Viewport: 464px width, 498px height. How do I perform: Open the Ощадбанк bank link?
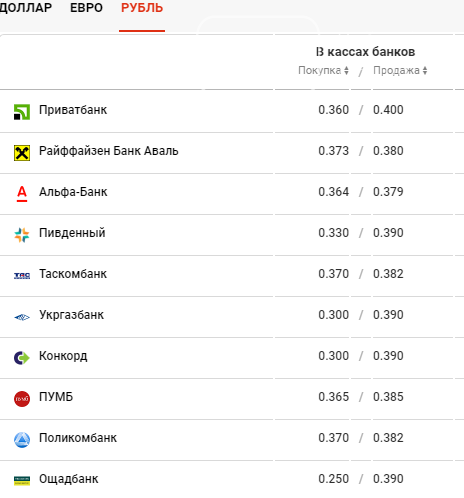pyautogui.click(x=69, y=479)
